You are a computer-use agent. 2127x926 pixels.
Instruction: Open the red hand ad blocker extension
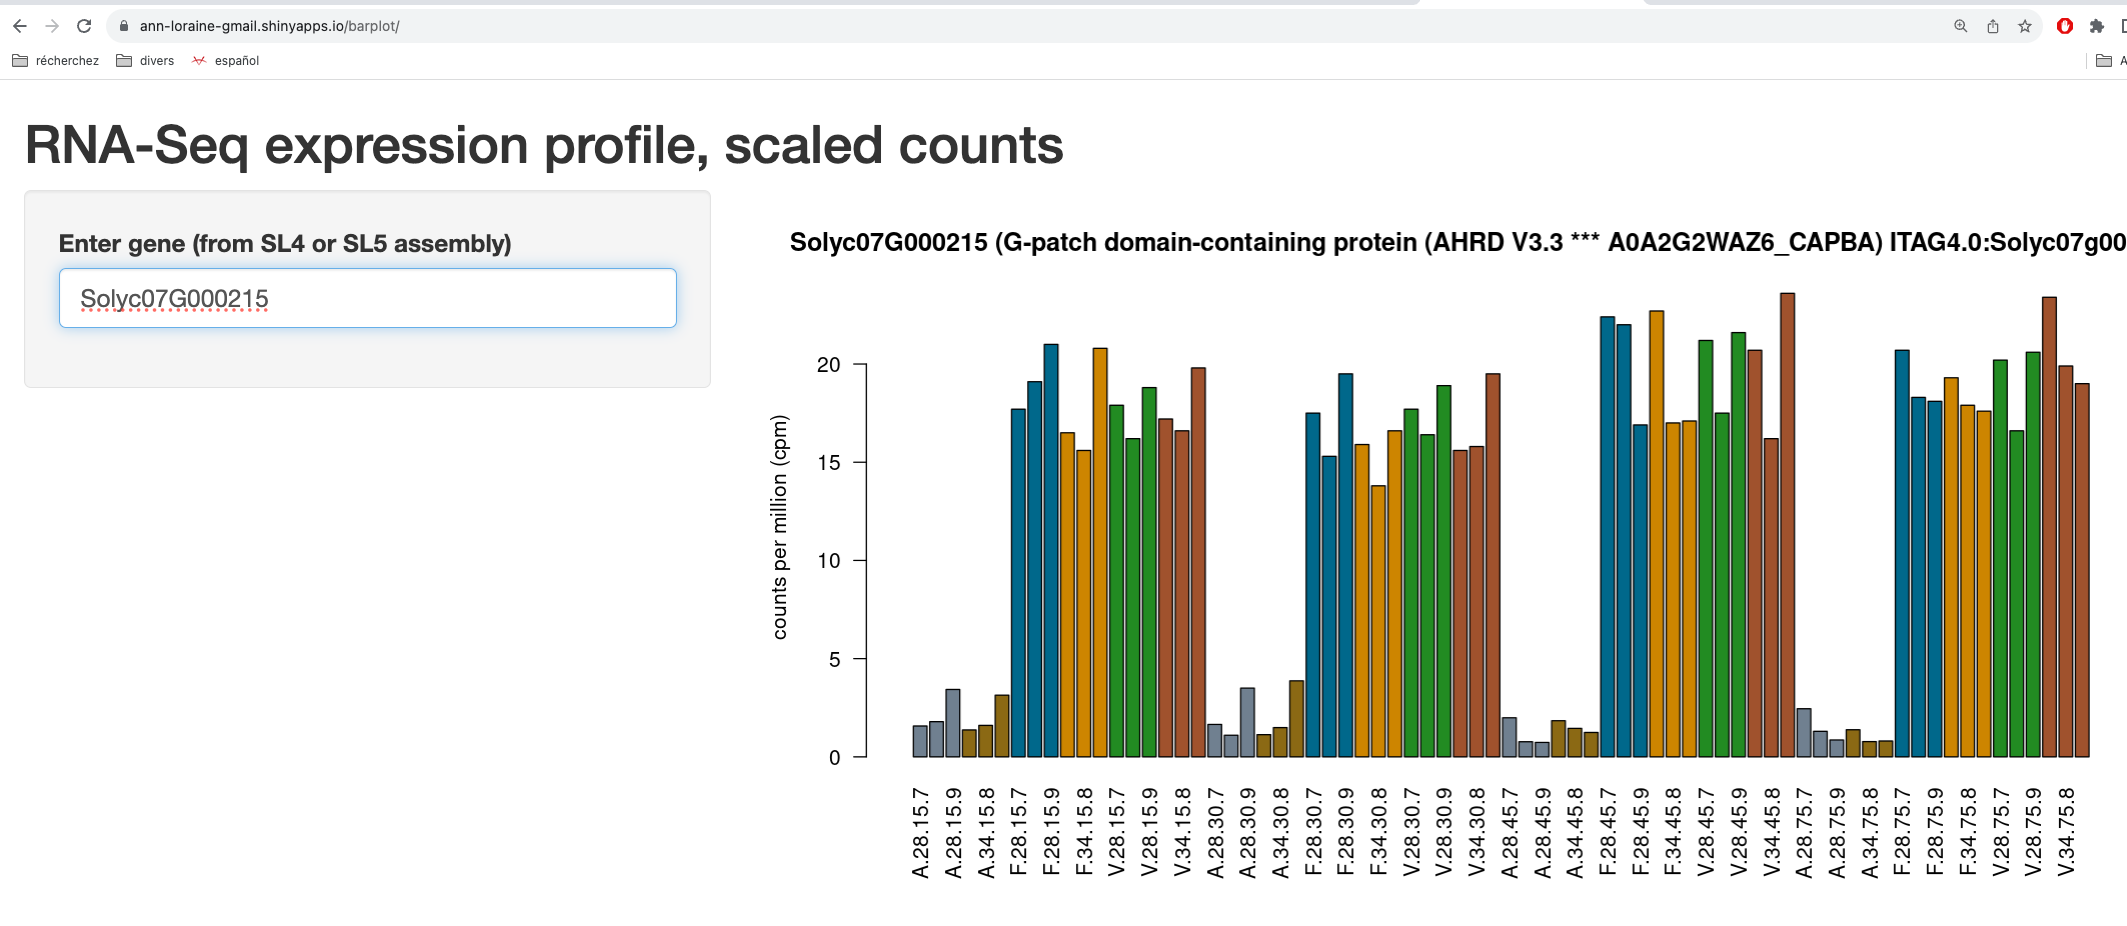(2064, 26)
